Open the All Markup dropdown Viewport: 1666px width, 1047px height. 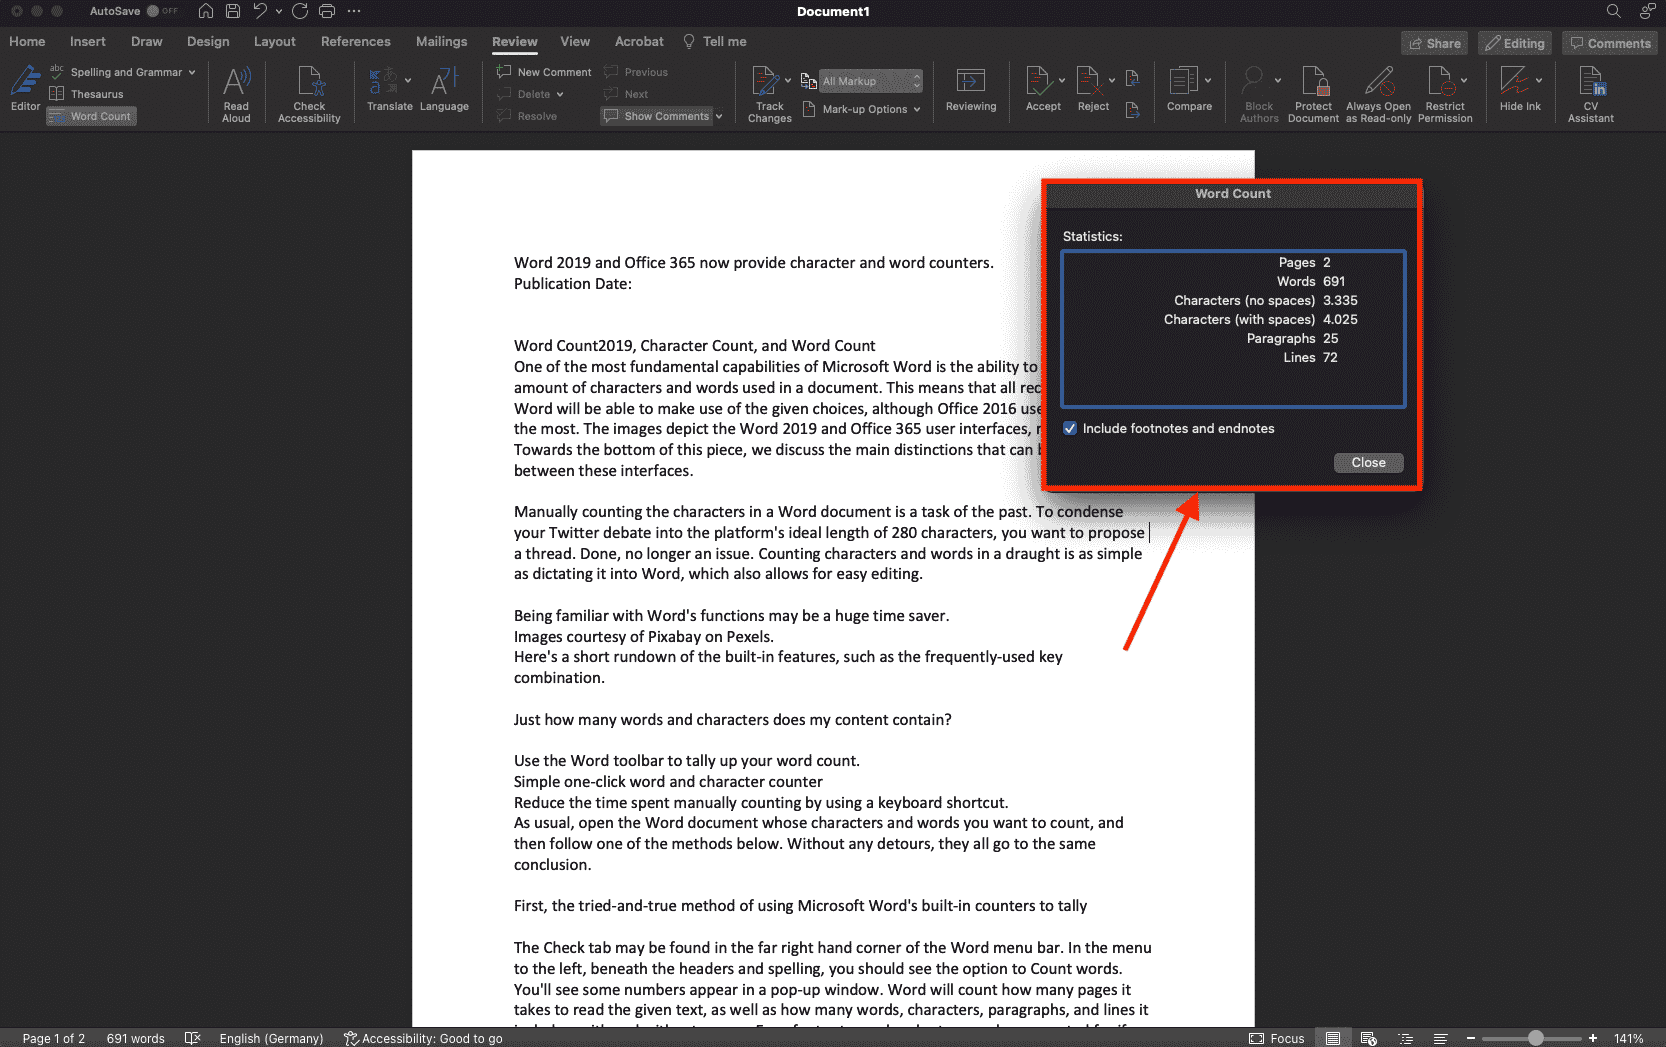click(869, 80)
